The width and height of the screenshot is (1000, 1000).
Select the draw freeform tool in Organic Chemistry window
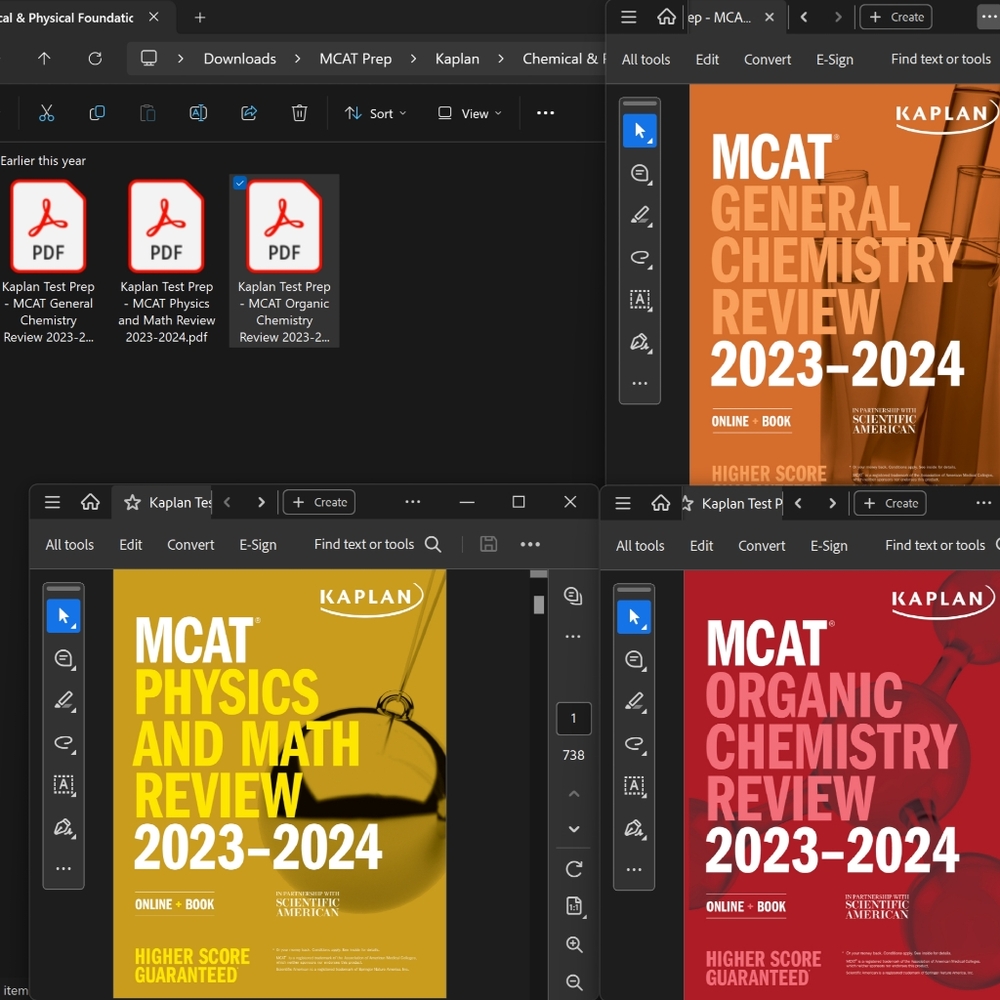pos(634,744)
